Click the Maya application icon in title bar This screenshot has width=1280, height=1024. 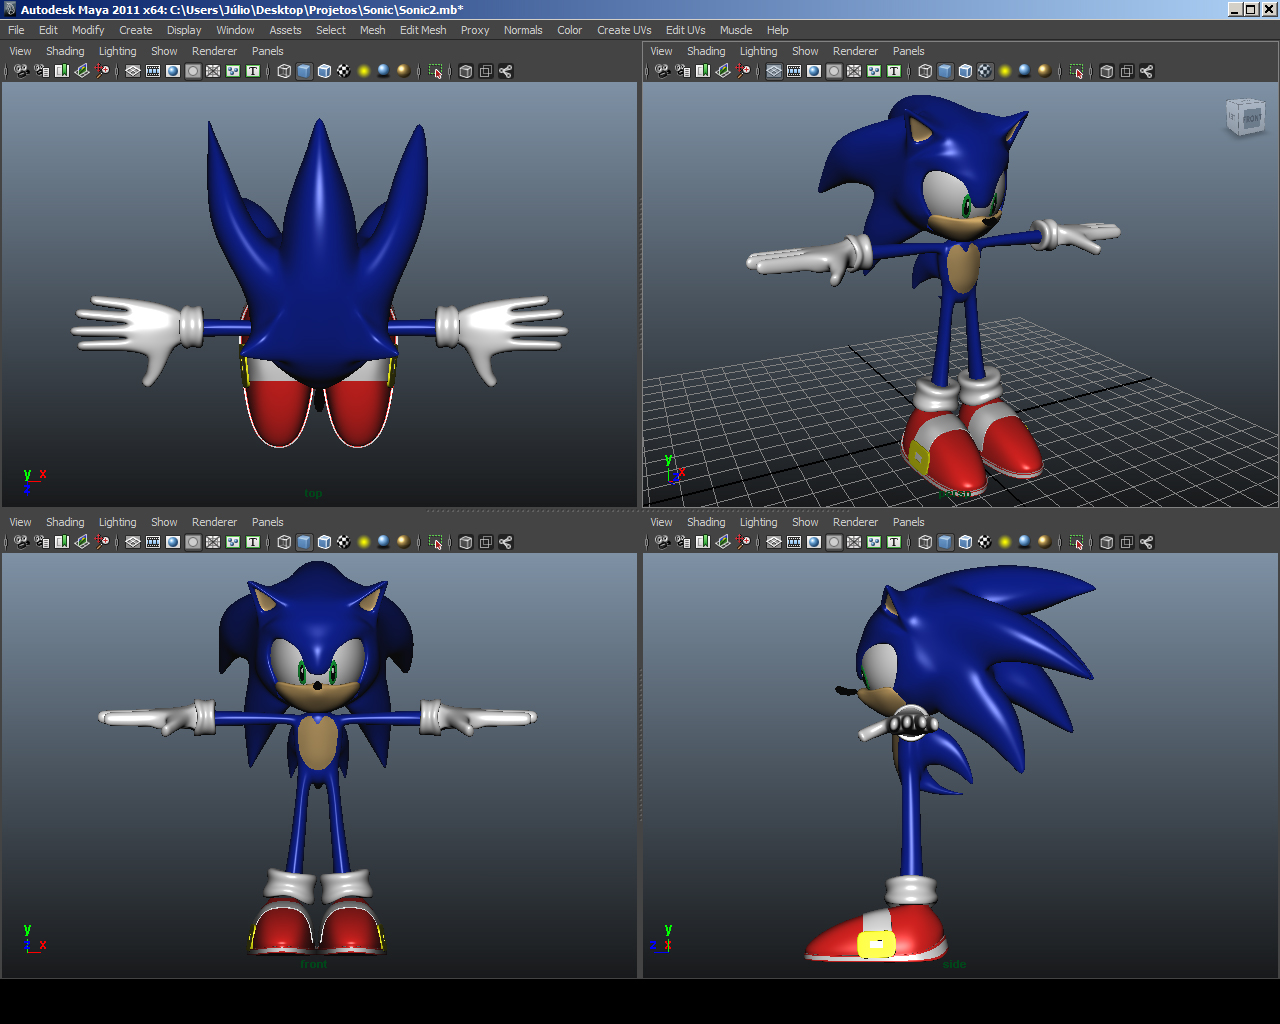10,9
